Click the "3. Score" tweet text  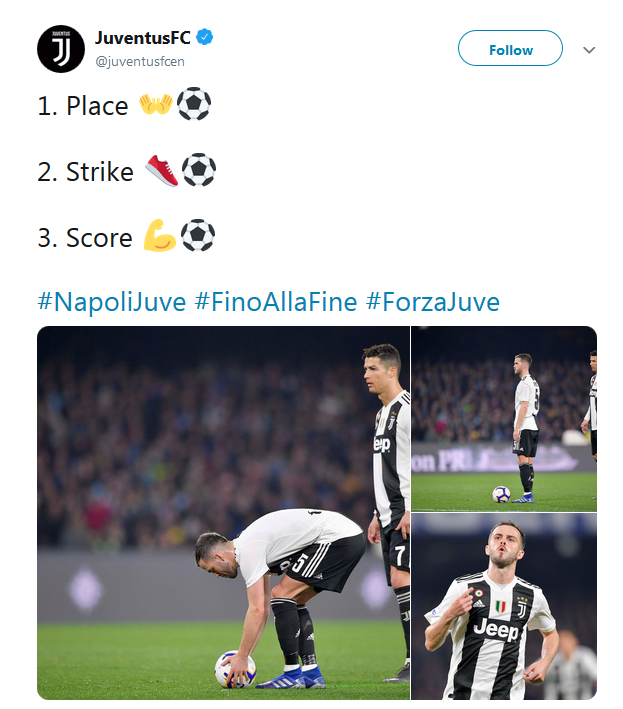click(85, 238)
